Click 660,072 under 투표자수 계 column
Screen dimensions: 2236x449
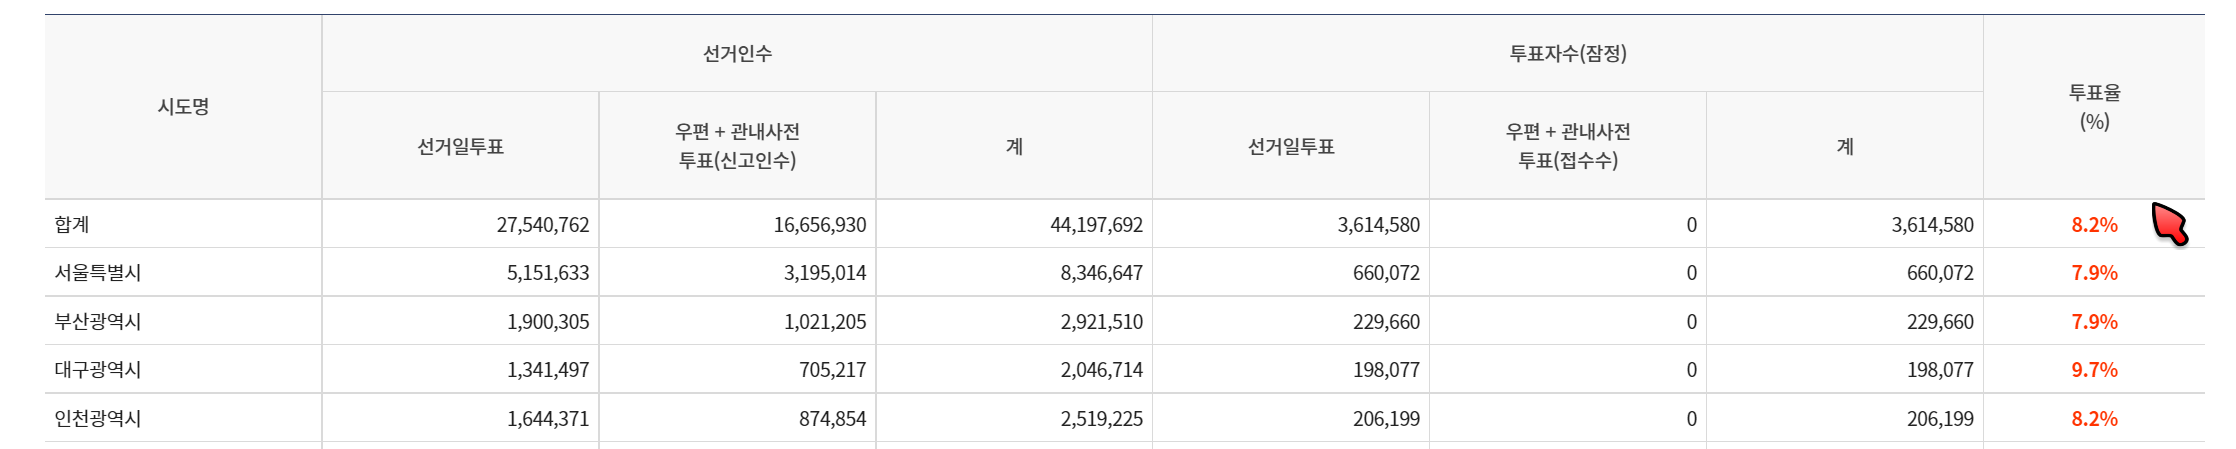click(1940, 273)
